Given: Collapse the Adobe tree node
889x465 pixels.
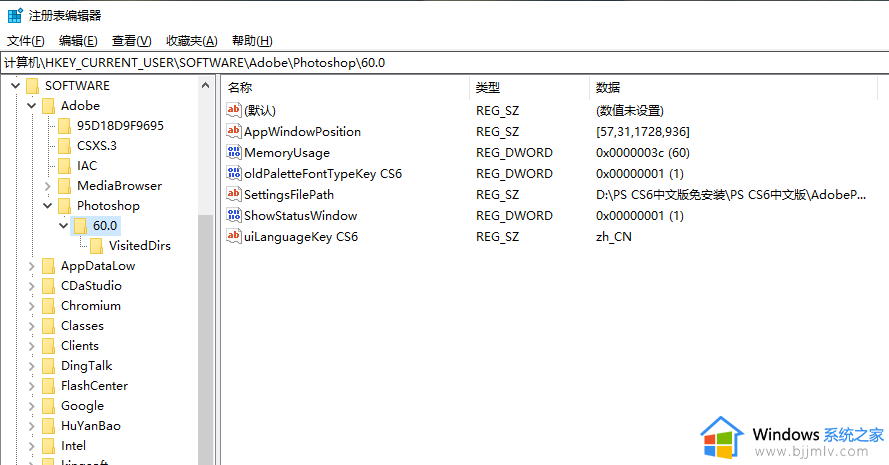Looking at the screenshot, I should [32, 106].
